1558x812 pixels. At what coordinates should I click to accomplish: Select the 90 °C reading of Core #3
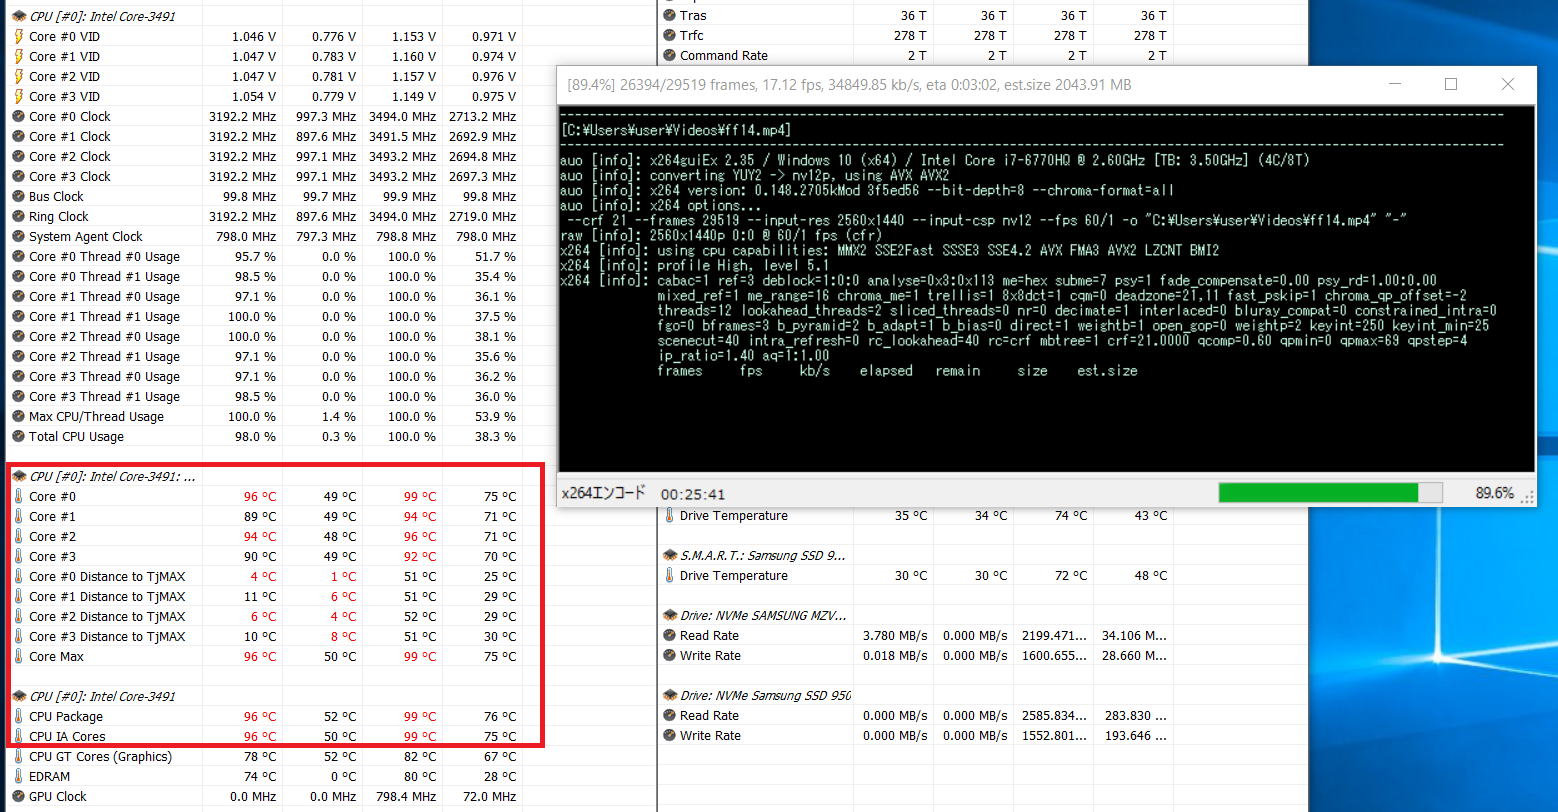pyautogui.click(x=260, y=556)
